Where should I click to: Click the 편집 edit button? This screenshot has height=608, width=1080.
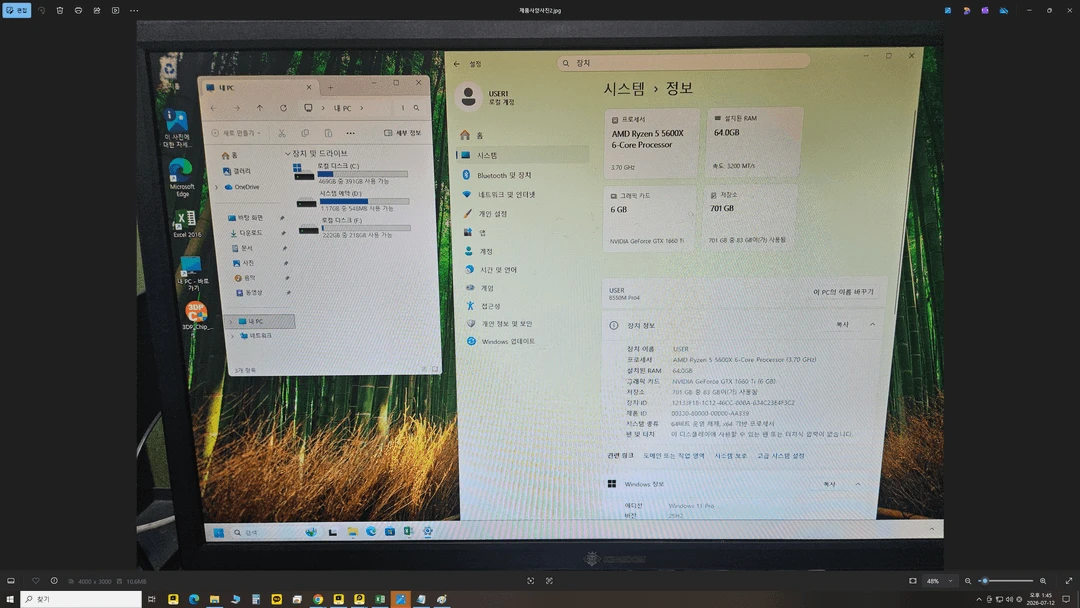tap(17, 10)
